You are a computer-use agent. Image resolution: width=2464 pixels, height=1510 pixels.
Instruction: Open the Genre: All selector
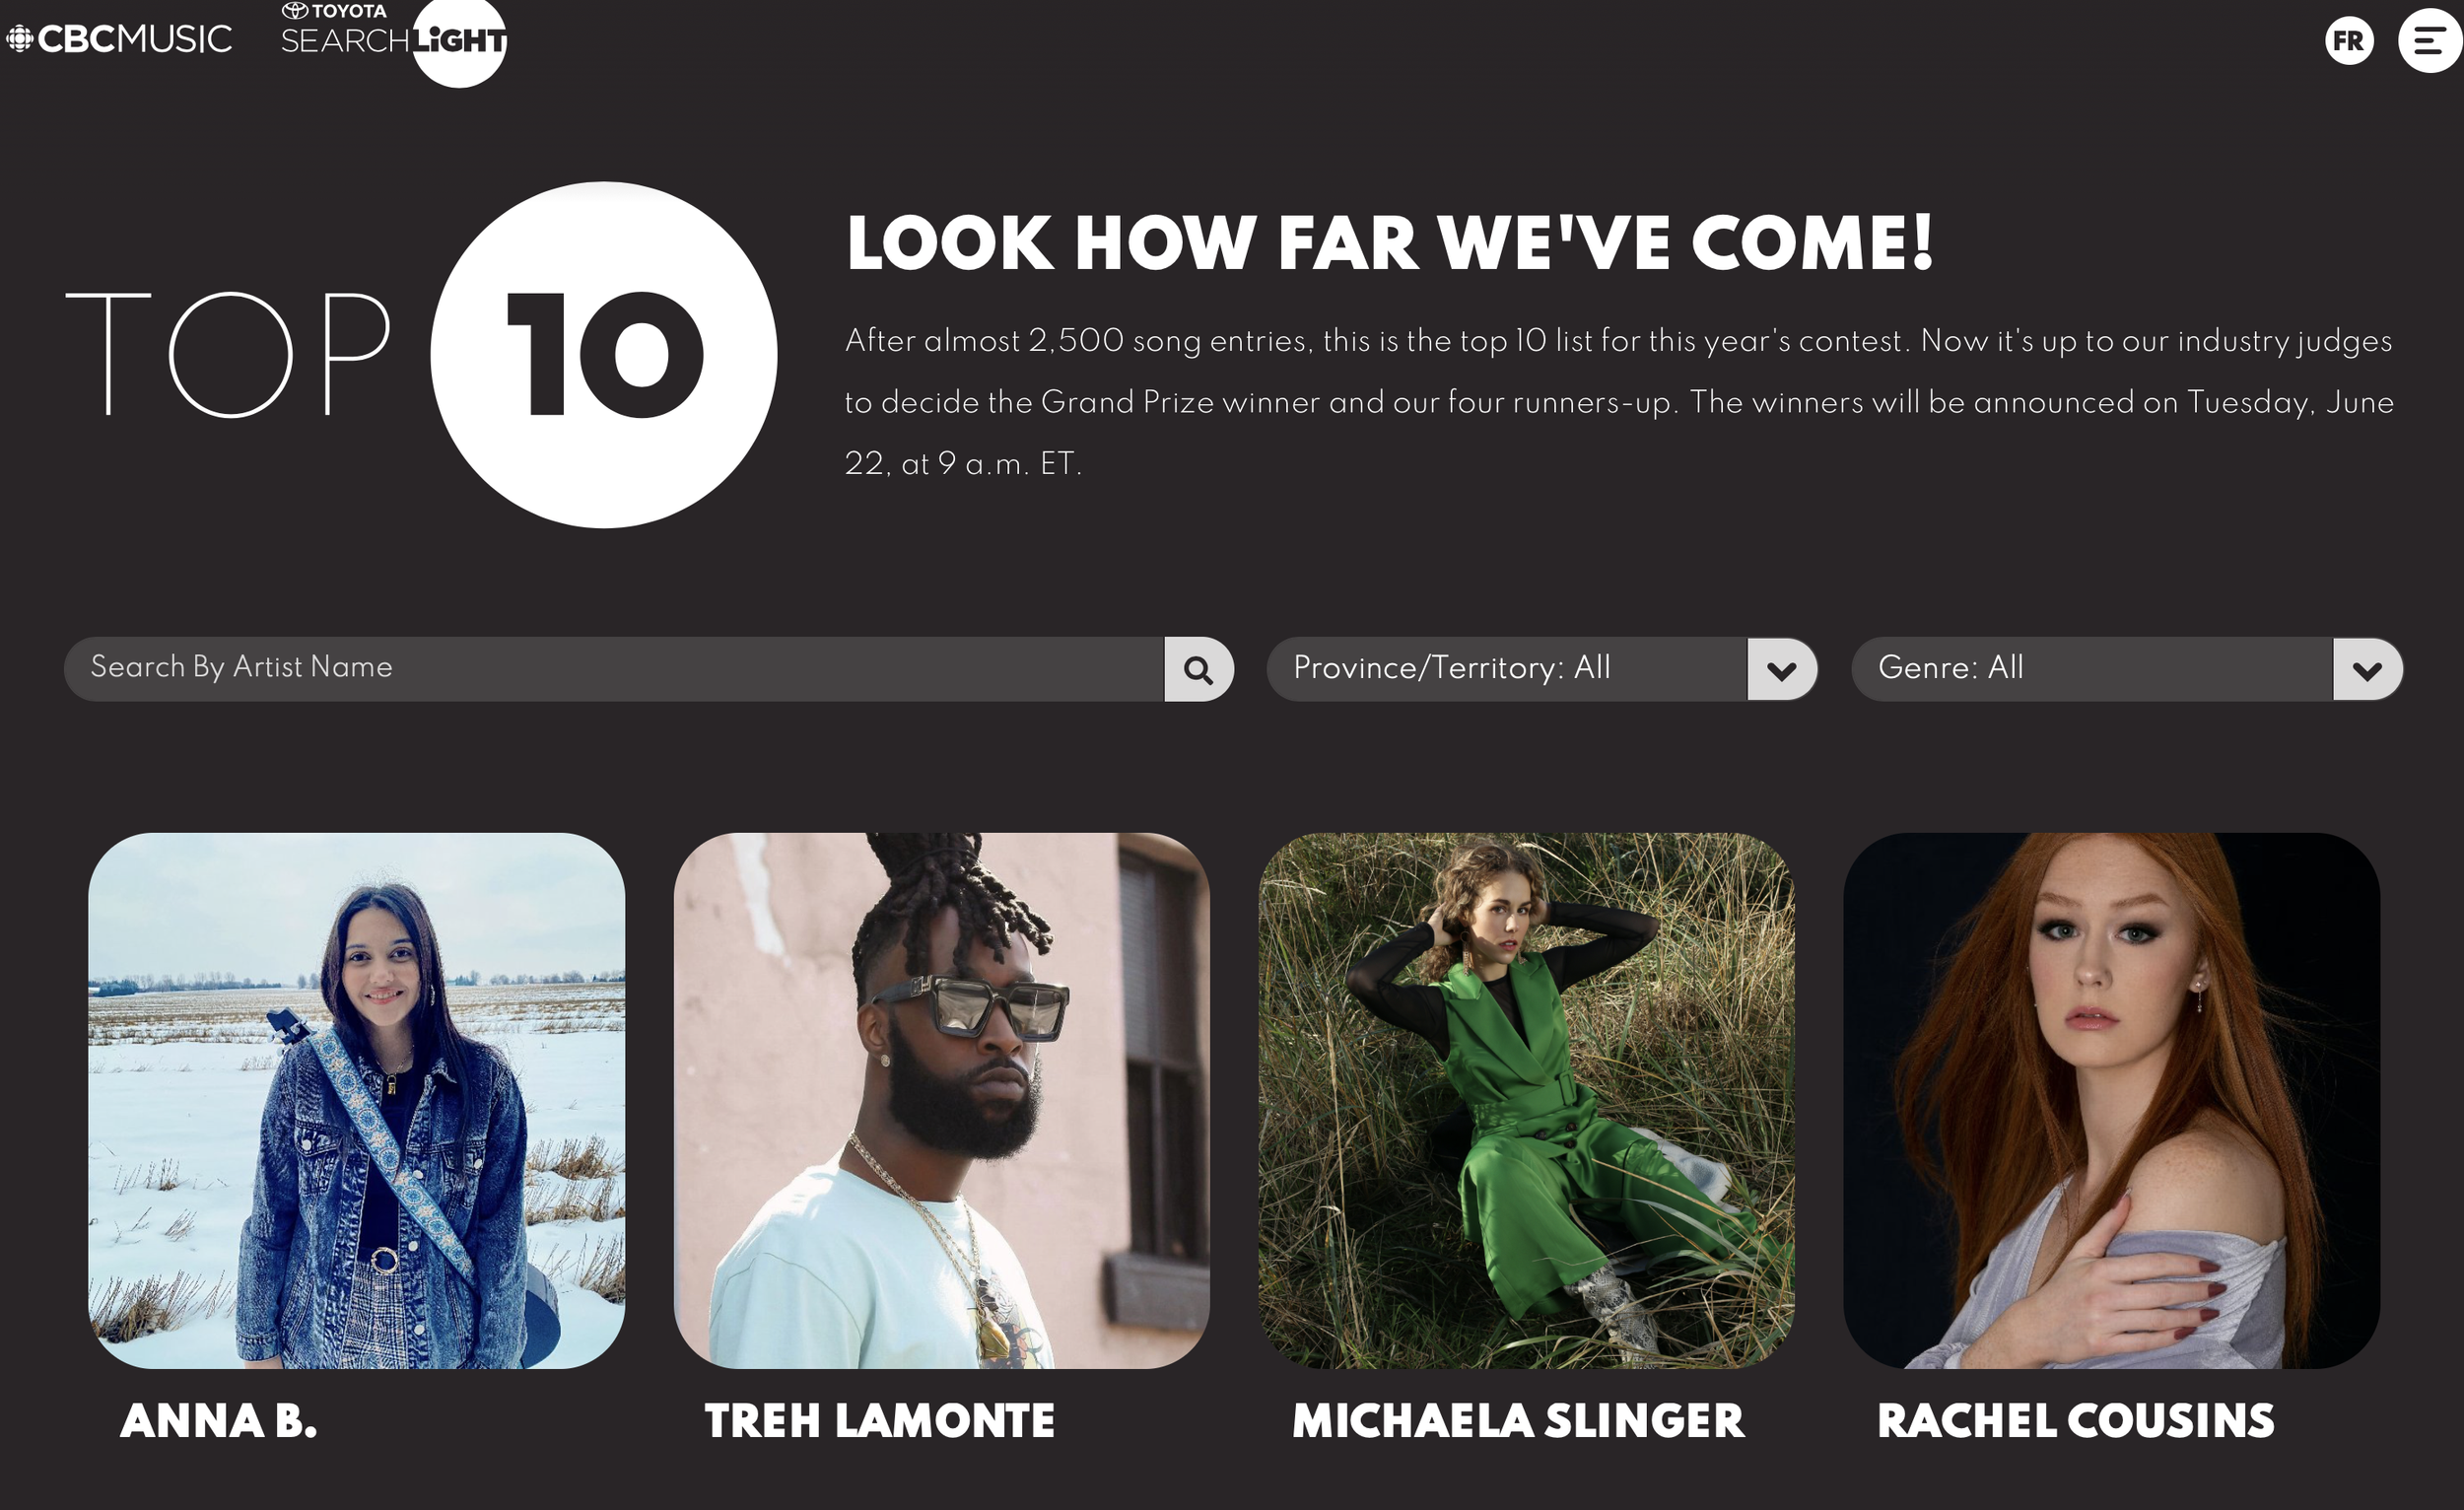click(2127, 669)
